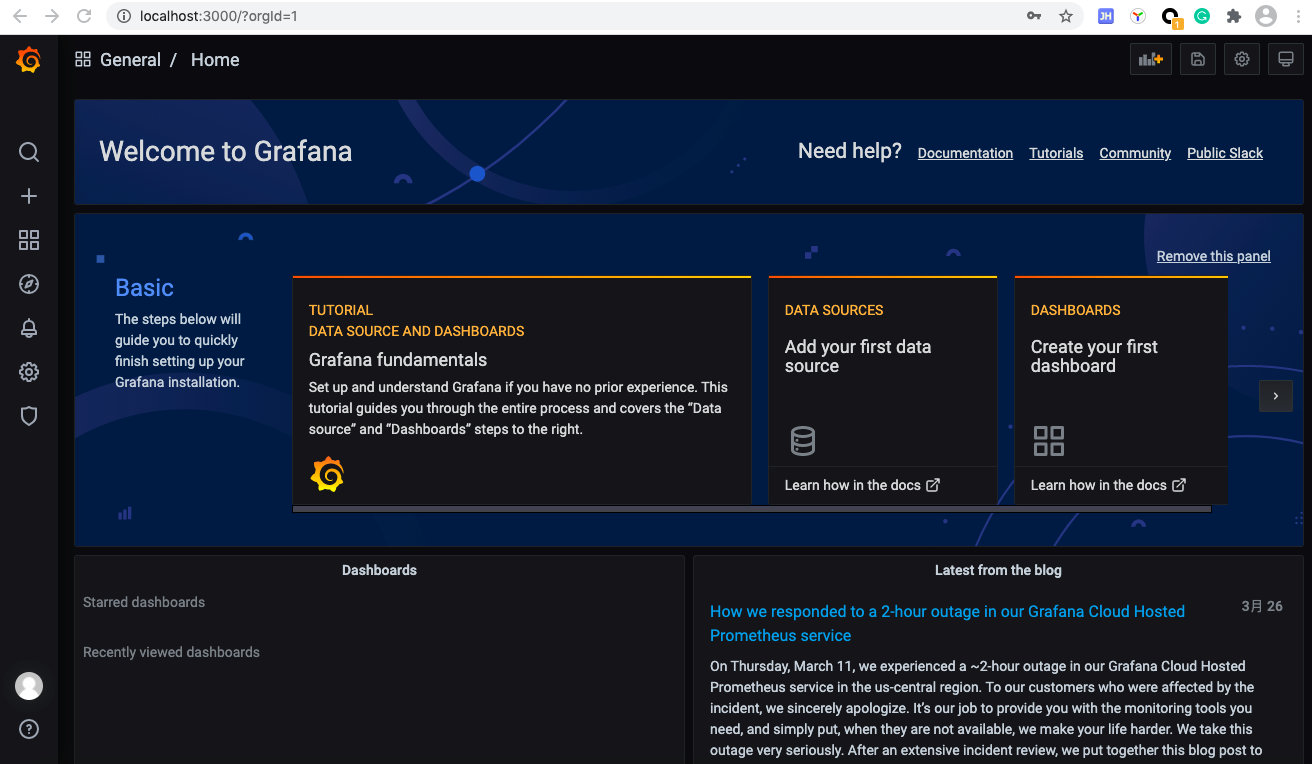Click Remove this panel link
The image size is (1312, 764).
(1214, 256)
